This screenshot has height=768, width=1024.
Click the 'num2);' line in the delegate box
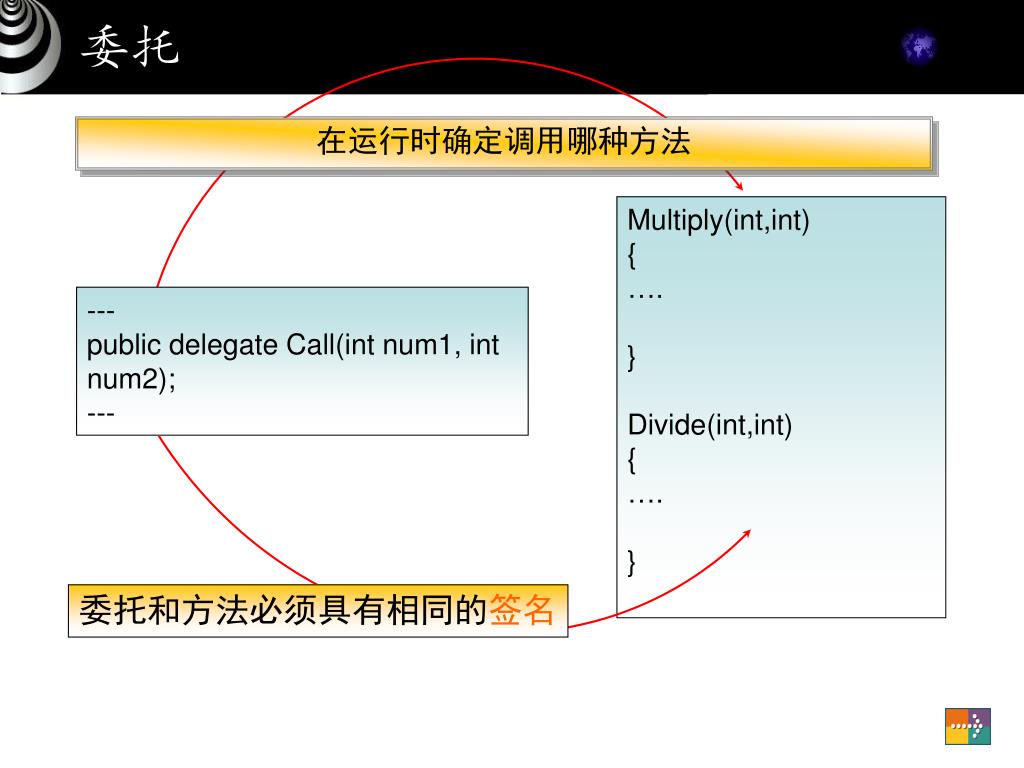point(131,379)
